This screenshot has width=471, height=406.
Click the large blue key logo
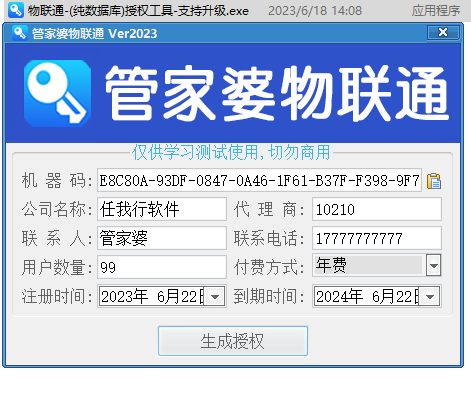(57, 93)
